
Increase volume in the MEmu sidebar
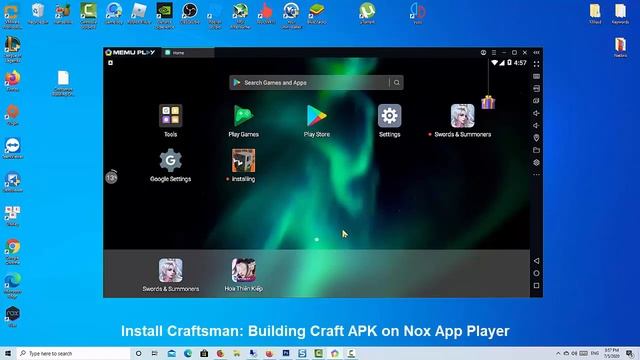pyautogui.click(x=536, y=113)
